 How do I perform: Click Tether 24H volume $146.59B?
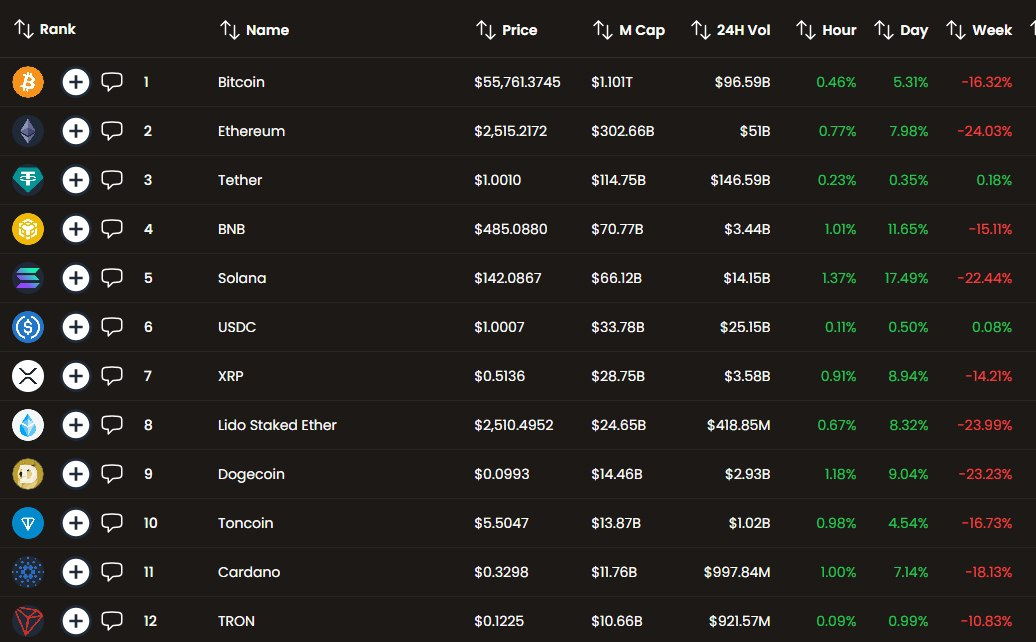point(740,180)
